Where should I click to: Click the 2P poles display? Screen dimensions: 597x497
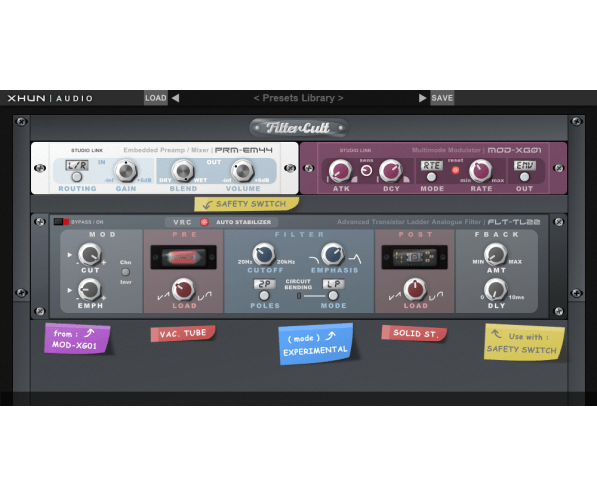(264, 284)
